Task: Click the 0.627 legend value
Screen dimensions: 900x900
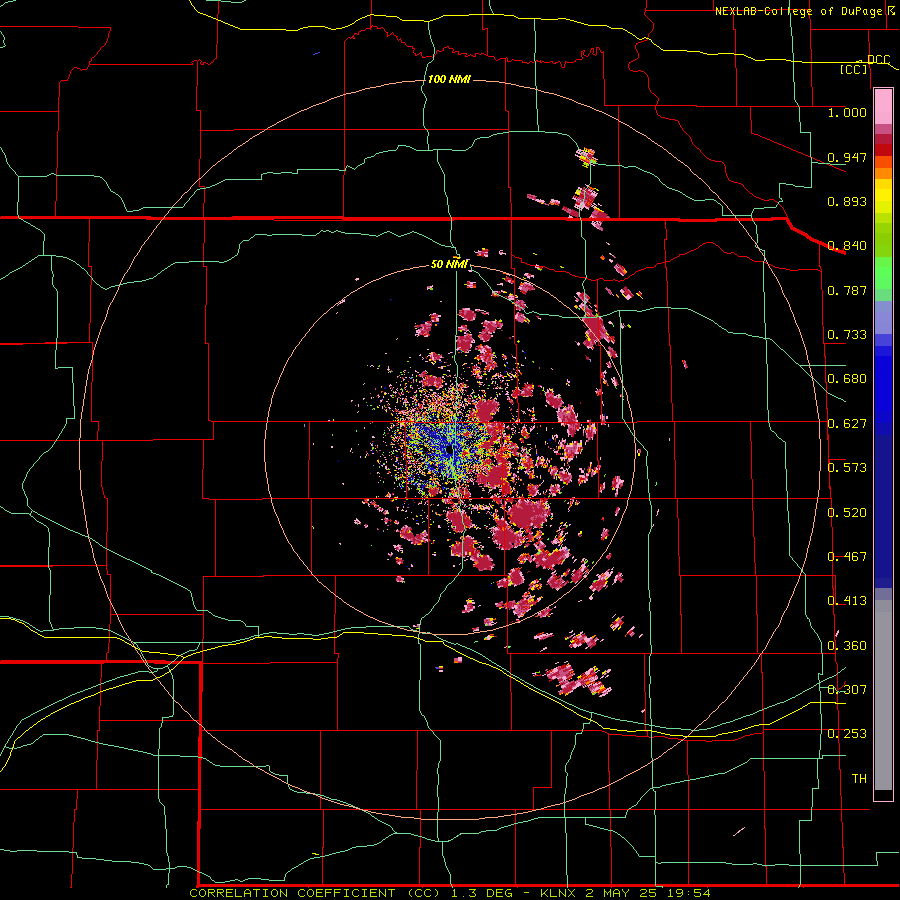Action: (847, 424)
